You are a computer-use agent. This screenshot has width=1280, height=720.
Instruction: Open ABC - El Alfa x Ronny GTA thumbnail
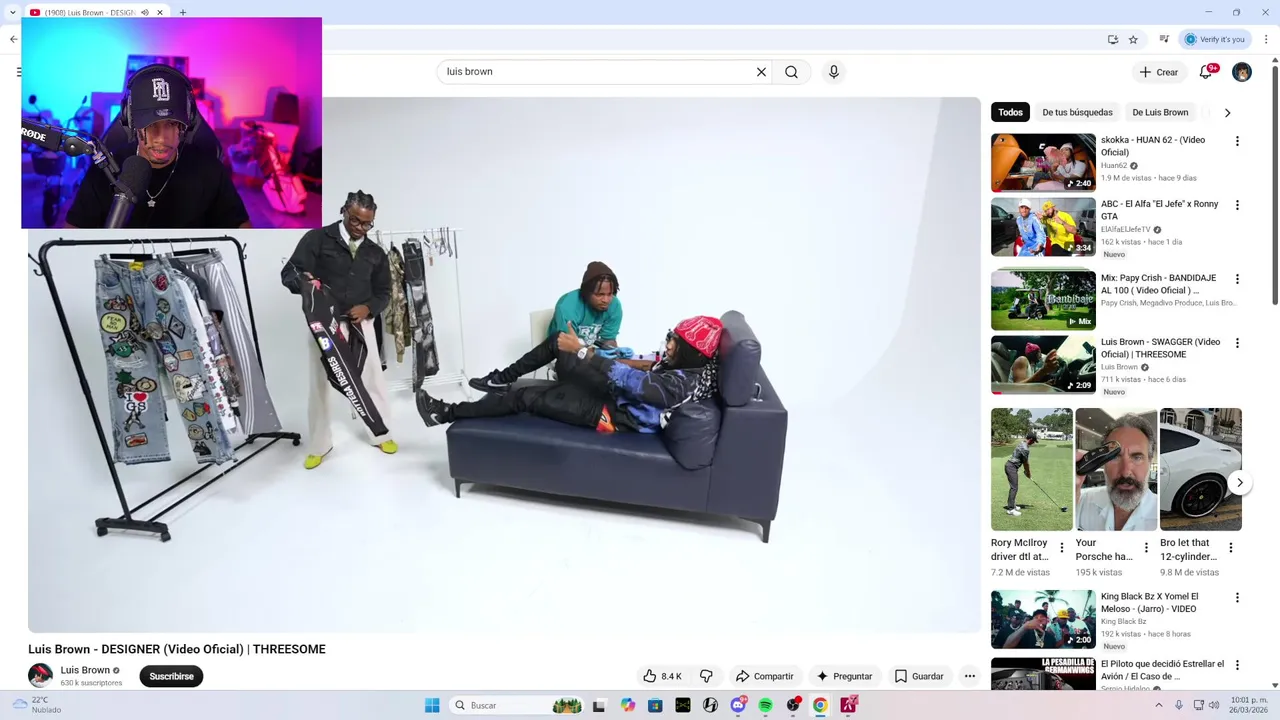[1043, 226]
